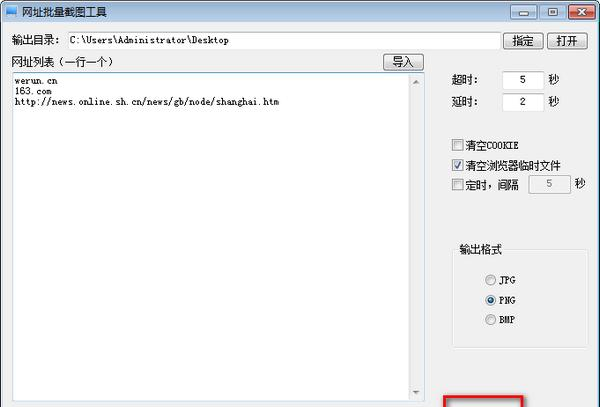Enable the 定时，间隔 checkbox
This screenshot has height=407, width=600.
point(457,184)
